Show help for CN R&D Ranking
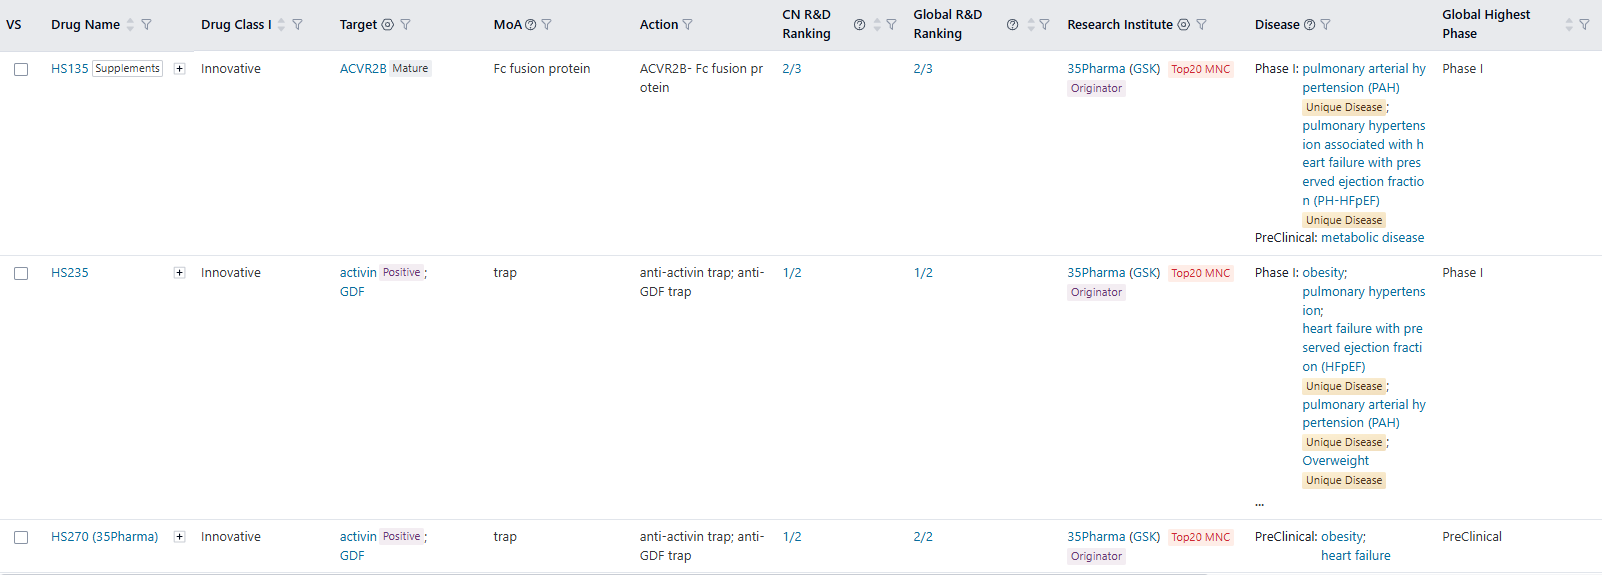 click(859, 25)
